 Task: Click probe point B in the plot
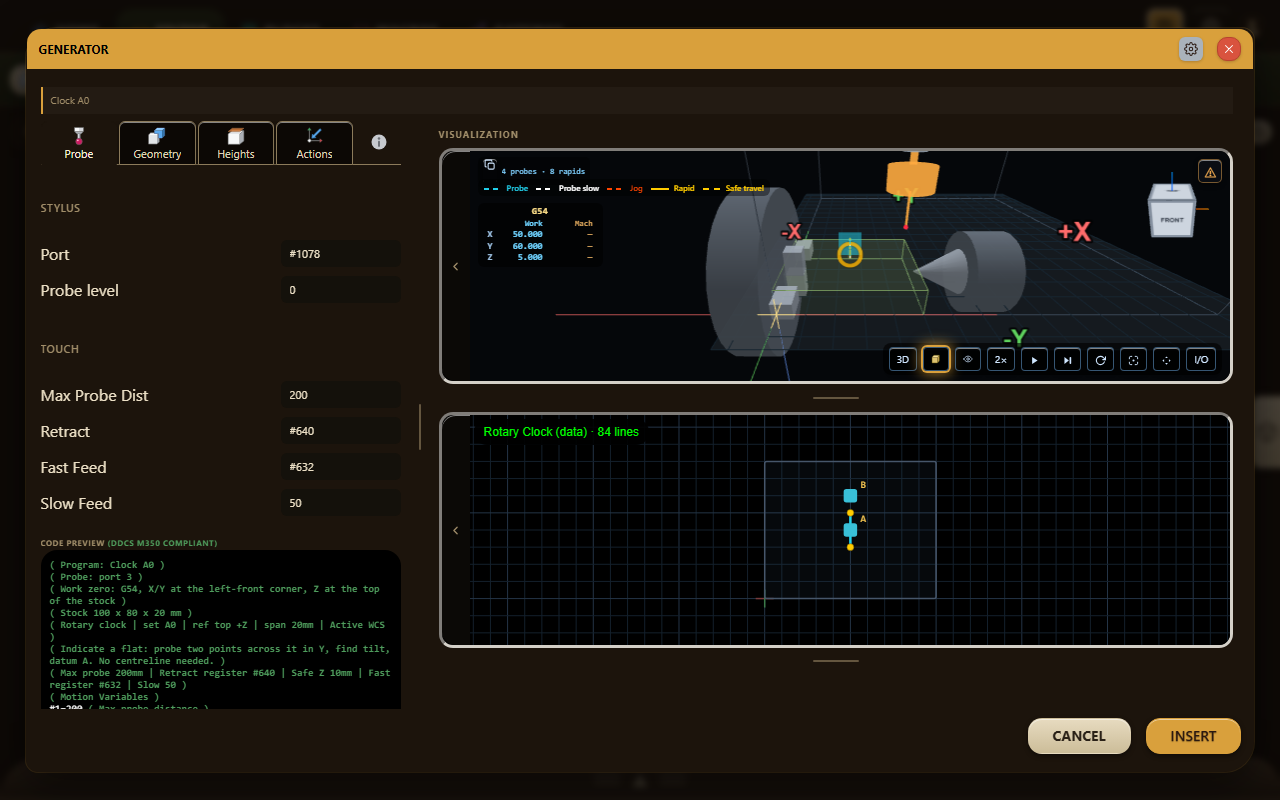(x=850, y=495)
